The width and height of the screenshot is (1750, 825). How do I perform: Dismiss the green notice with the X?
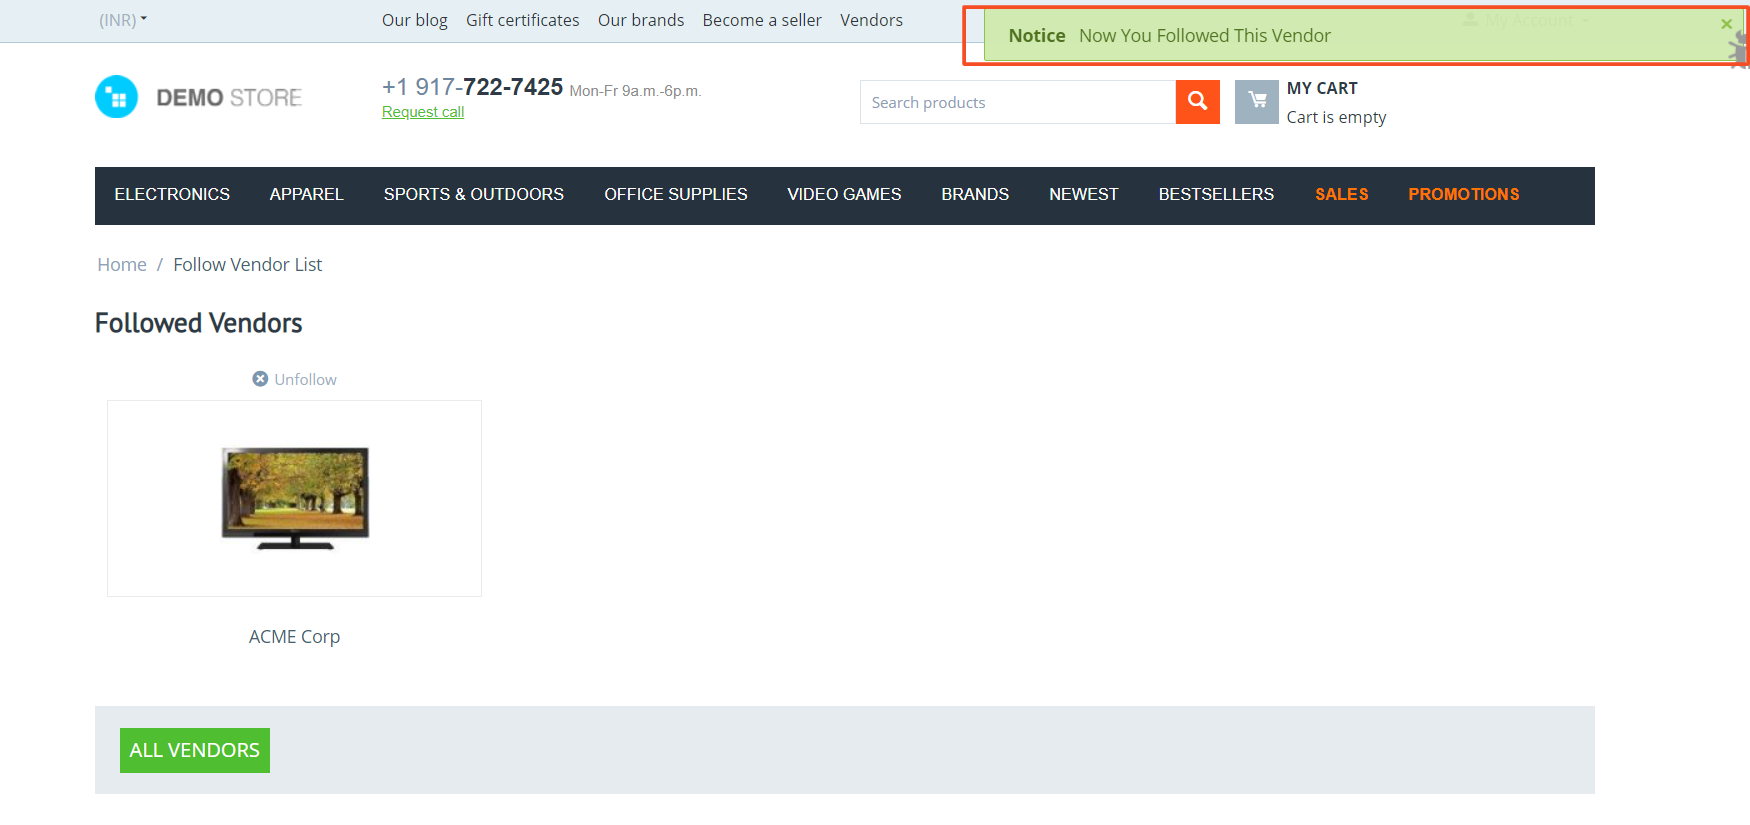click(x=1726, y=24)
